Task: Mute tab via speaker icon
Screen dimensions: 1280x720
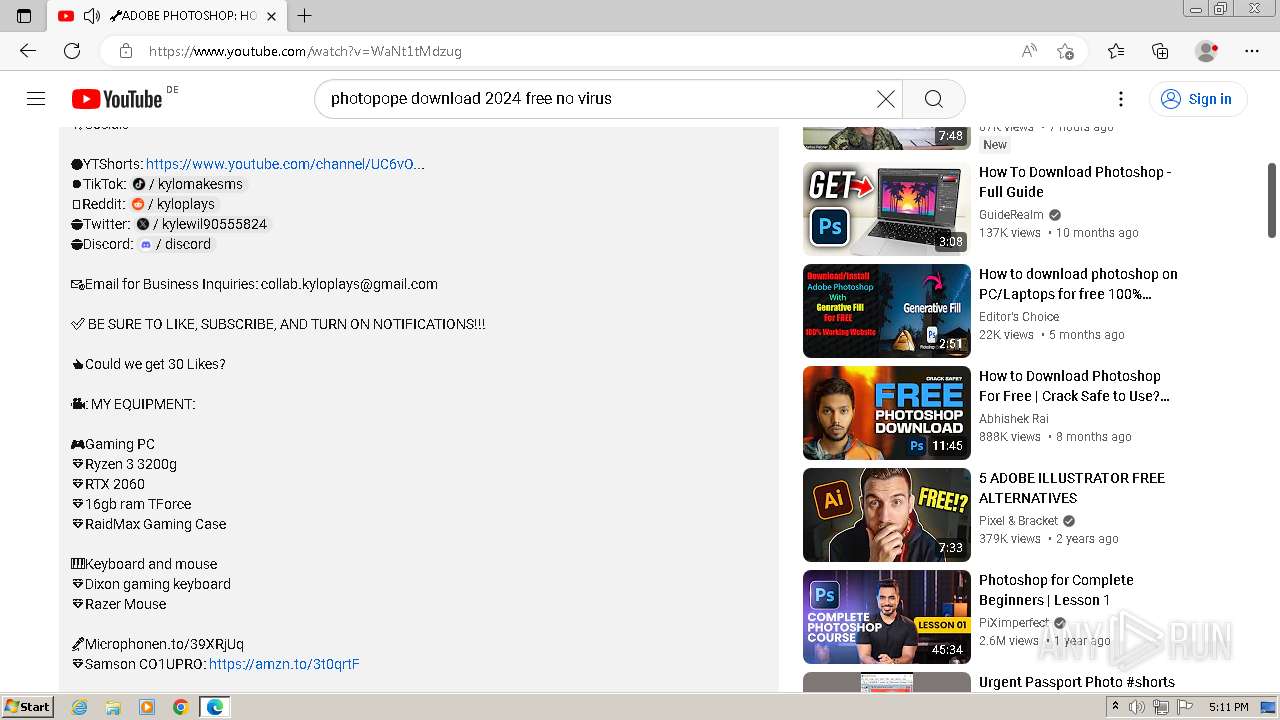Action: pyautogui.click(x=92, y=16)
